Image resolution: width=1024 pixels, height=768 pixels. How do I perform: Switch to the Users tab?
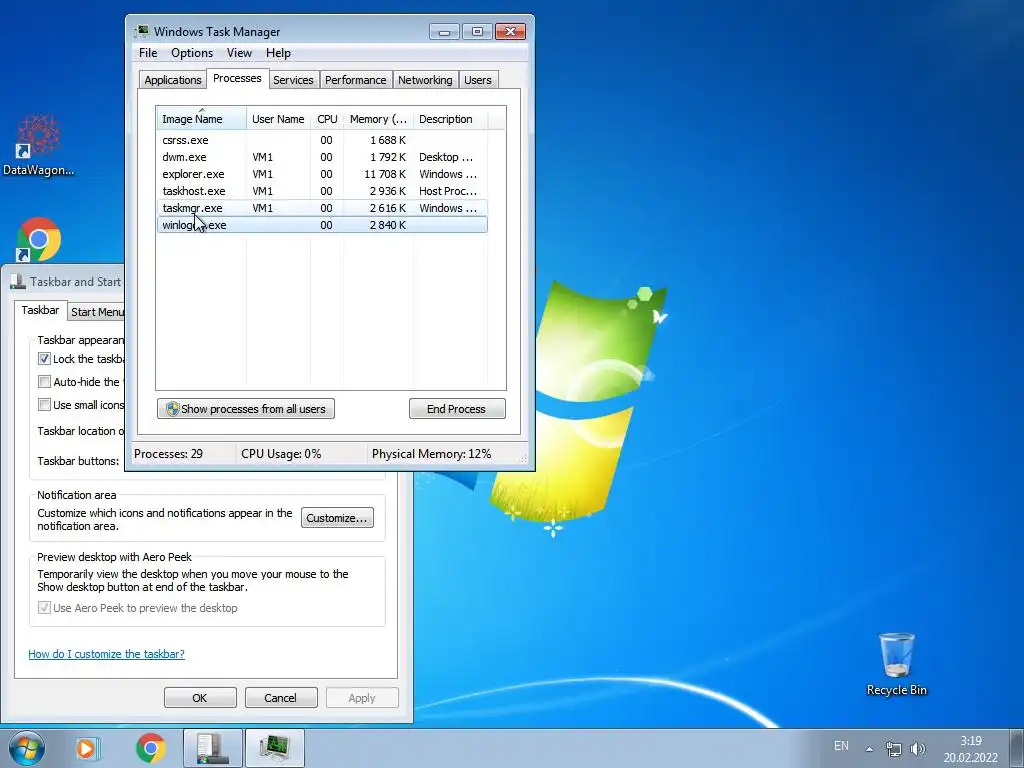477,80
